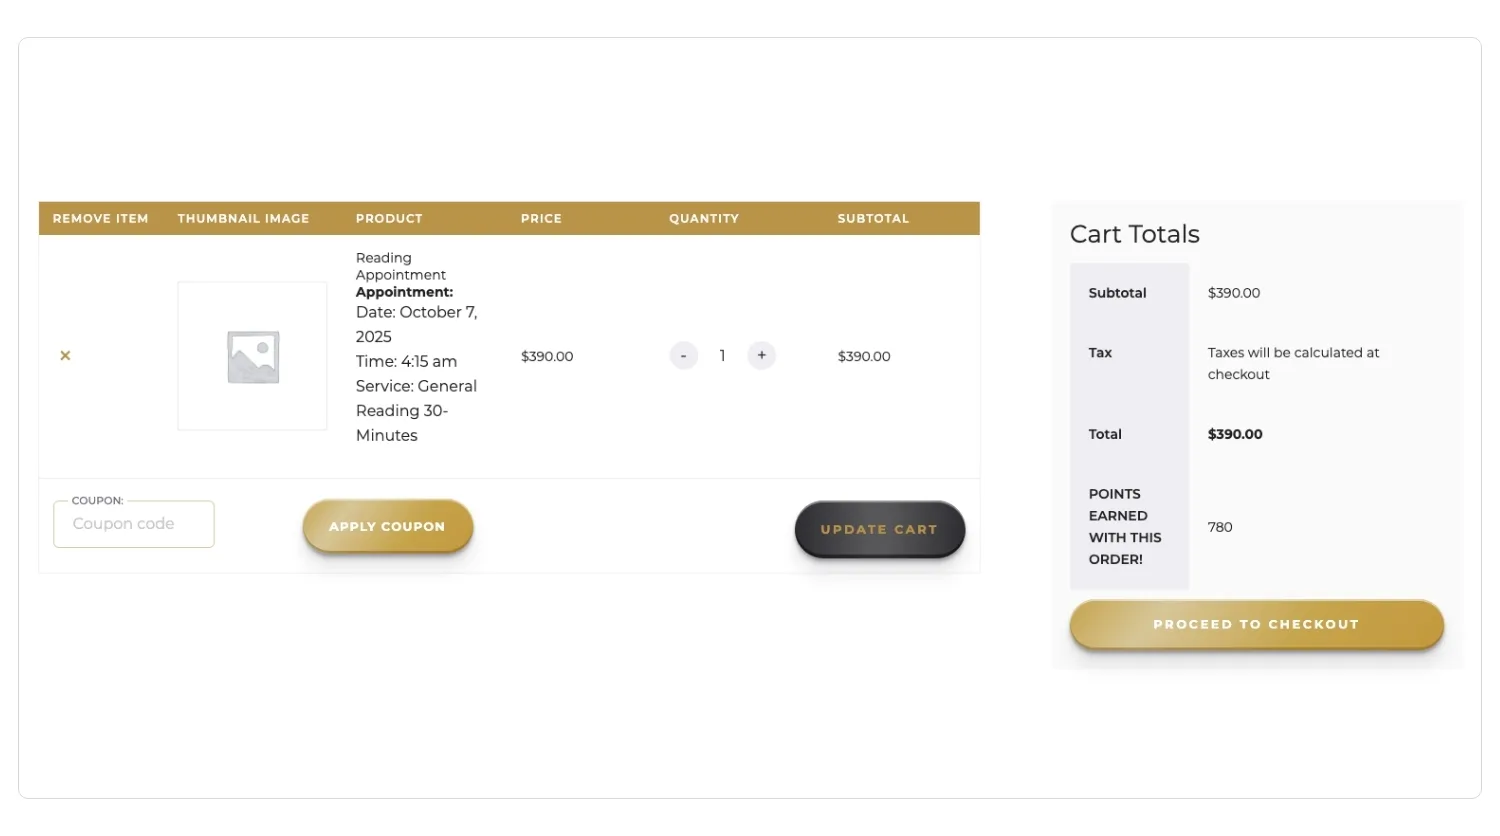Increase quantity with the plus button
Screen dimensions: 1500x836
[x=761, y=356]
